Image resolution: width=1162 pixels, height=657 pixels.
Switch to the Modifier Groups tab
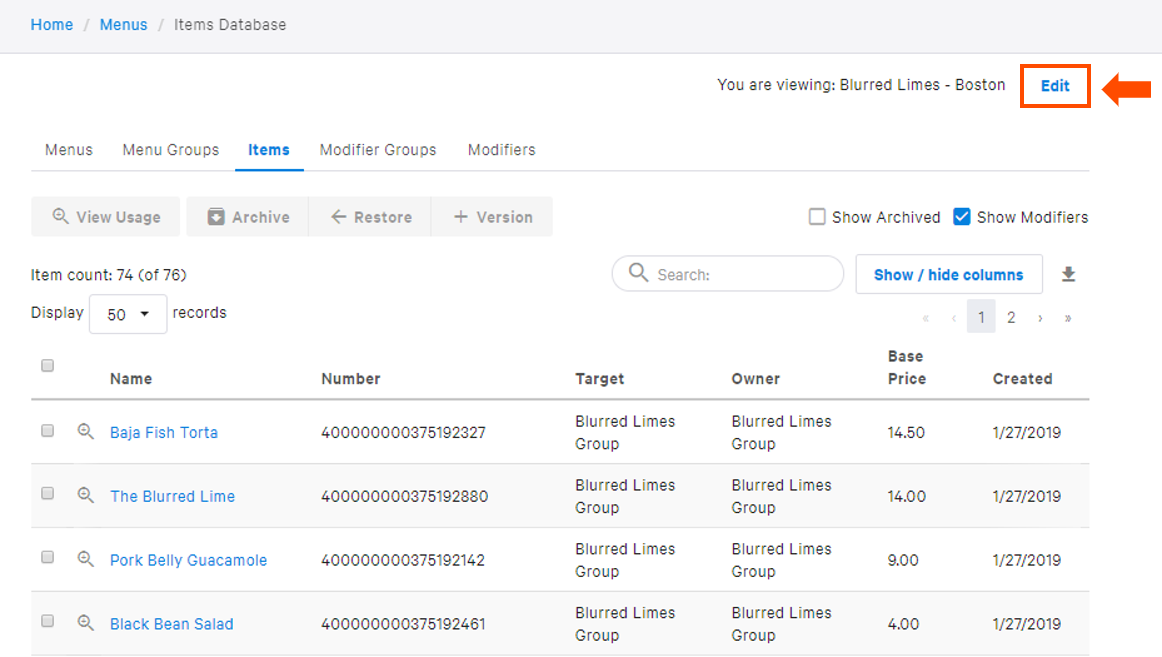(378, 149)
